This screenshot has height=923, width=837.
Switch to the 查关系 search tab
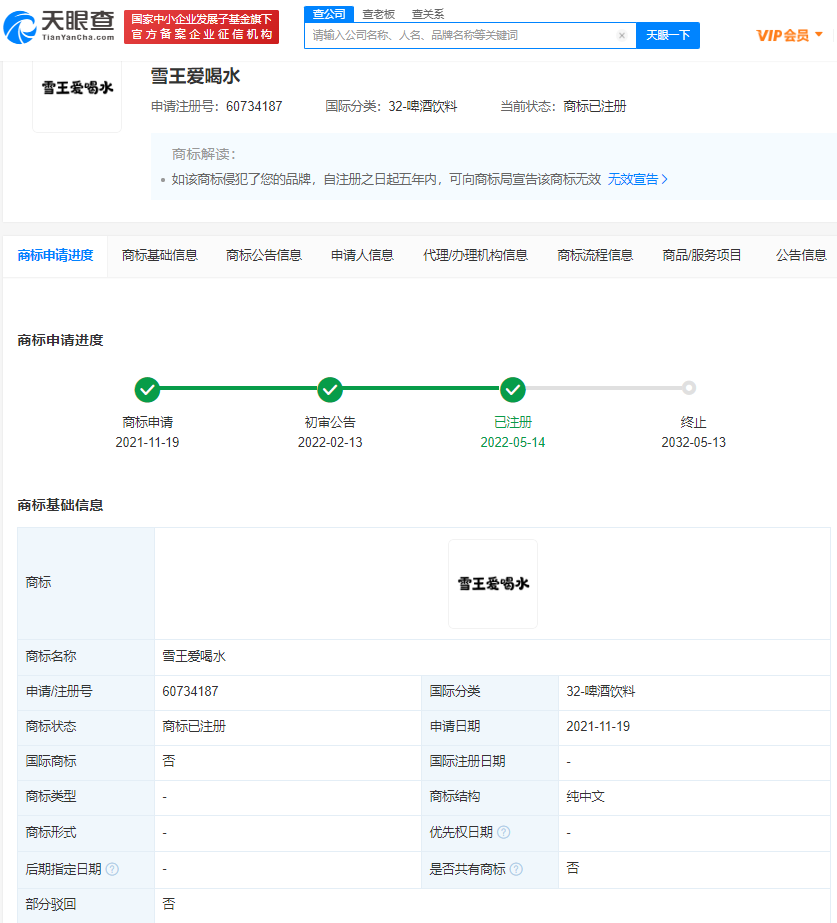point(428,14)
